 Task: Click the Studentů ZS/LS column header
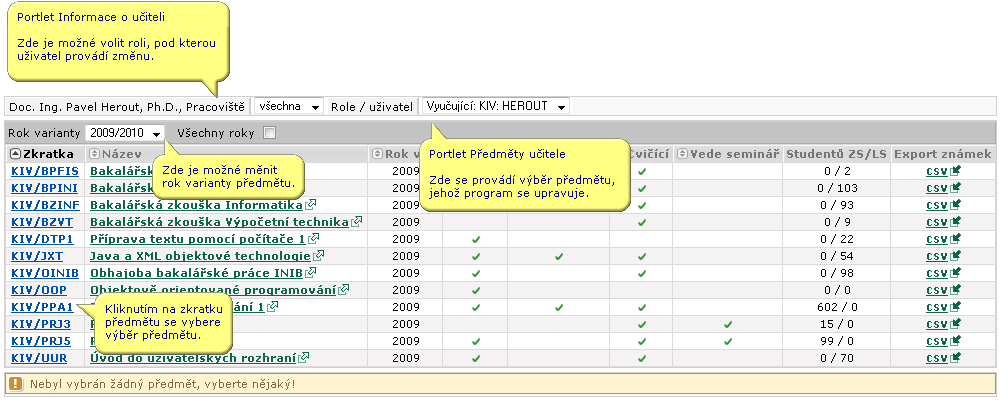(836, 154)
